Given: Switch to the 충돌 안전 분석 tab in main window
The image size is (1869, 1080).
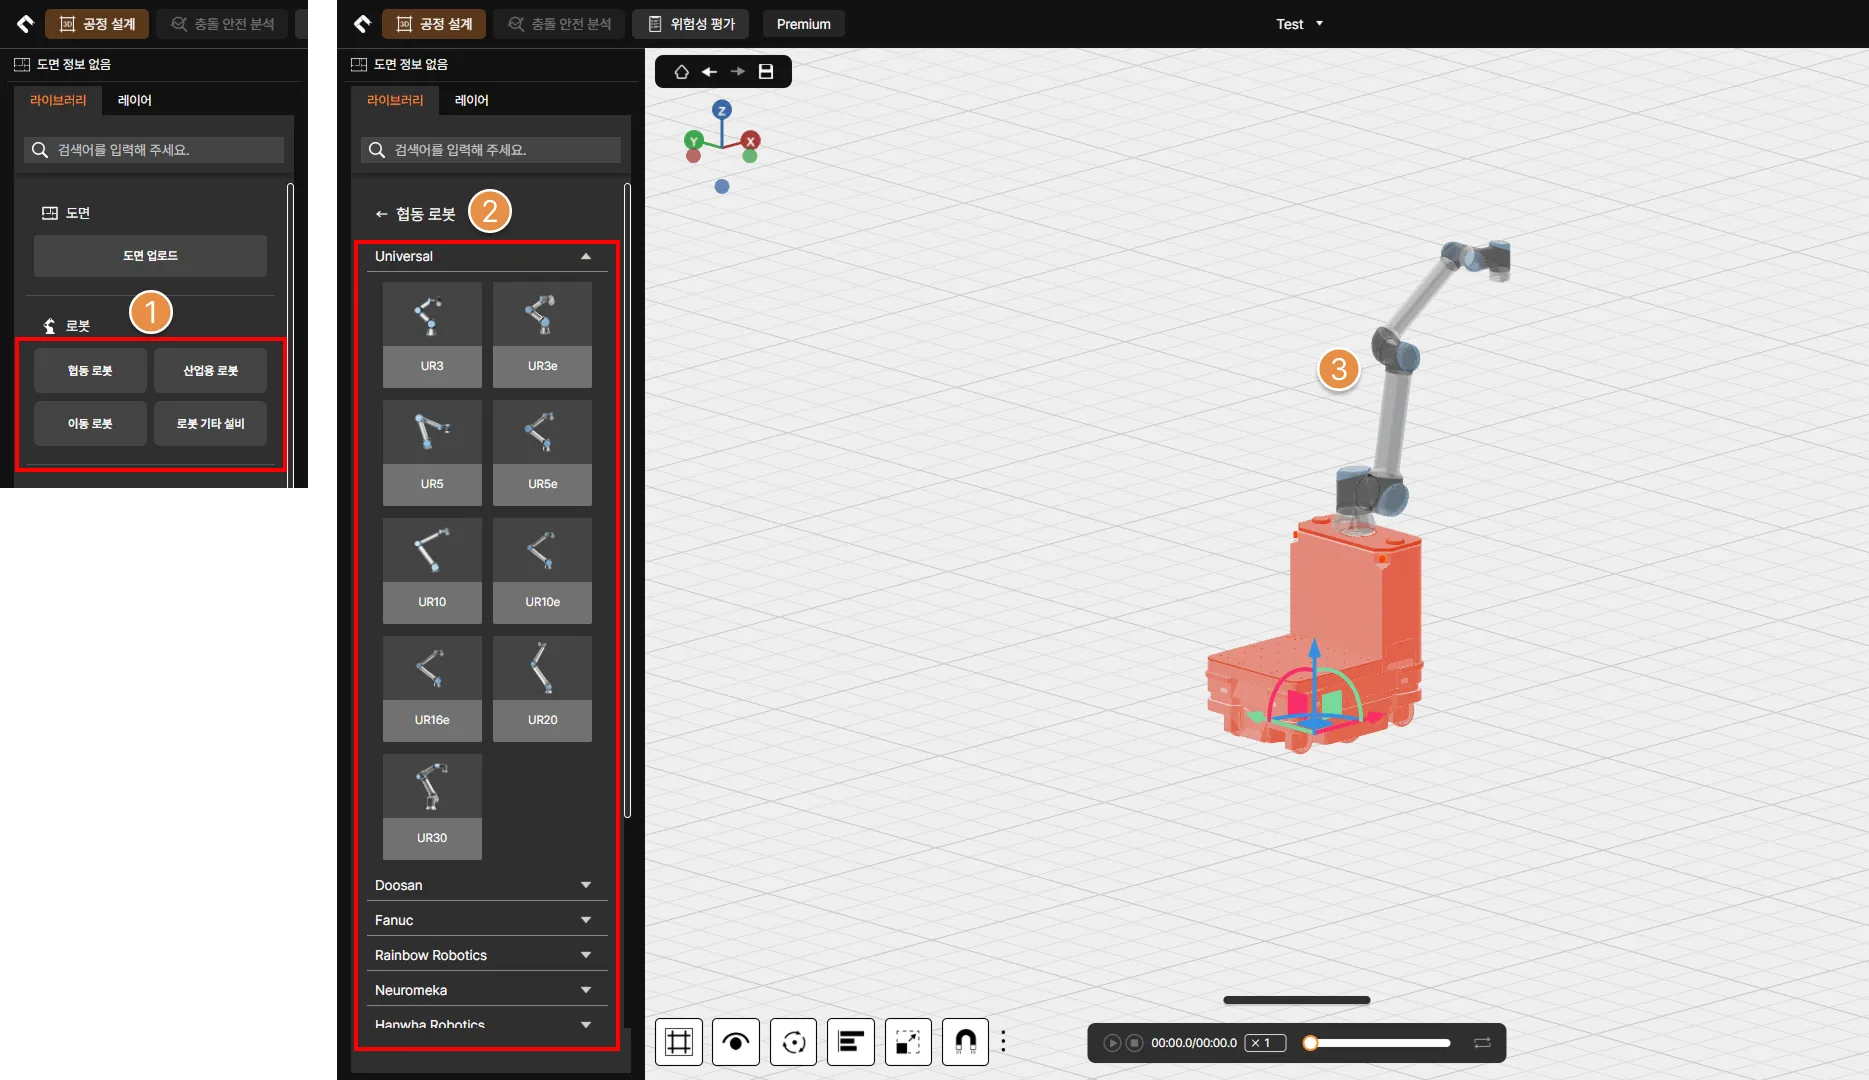Looking at the screenshot, I should pos(559,24).
